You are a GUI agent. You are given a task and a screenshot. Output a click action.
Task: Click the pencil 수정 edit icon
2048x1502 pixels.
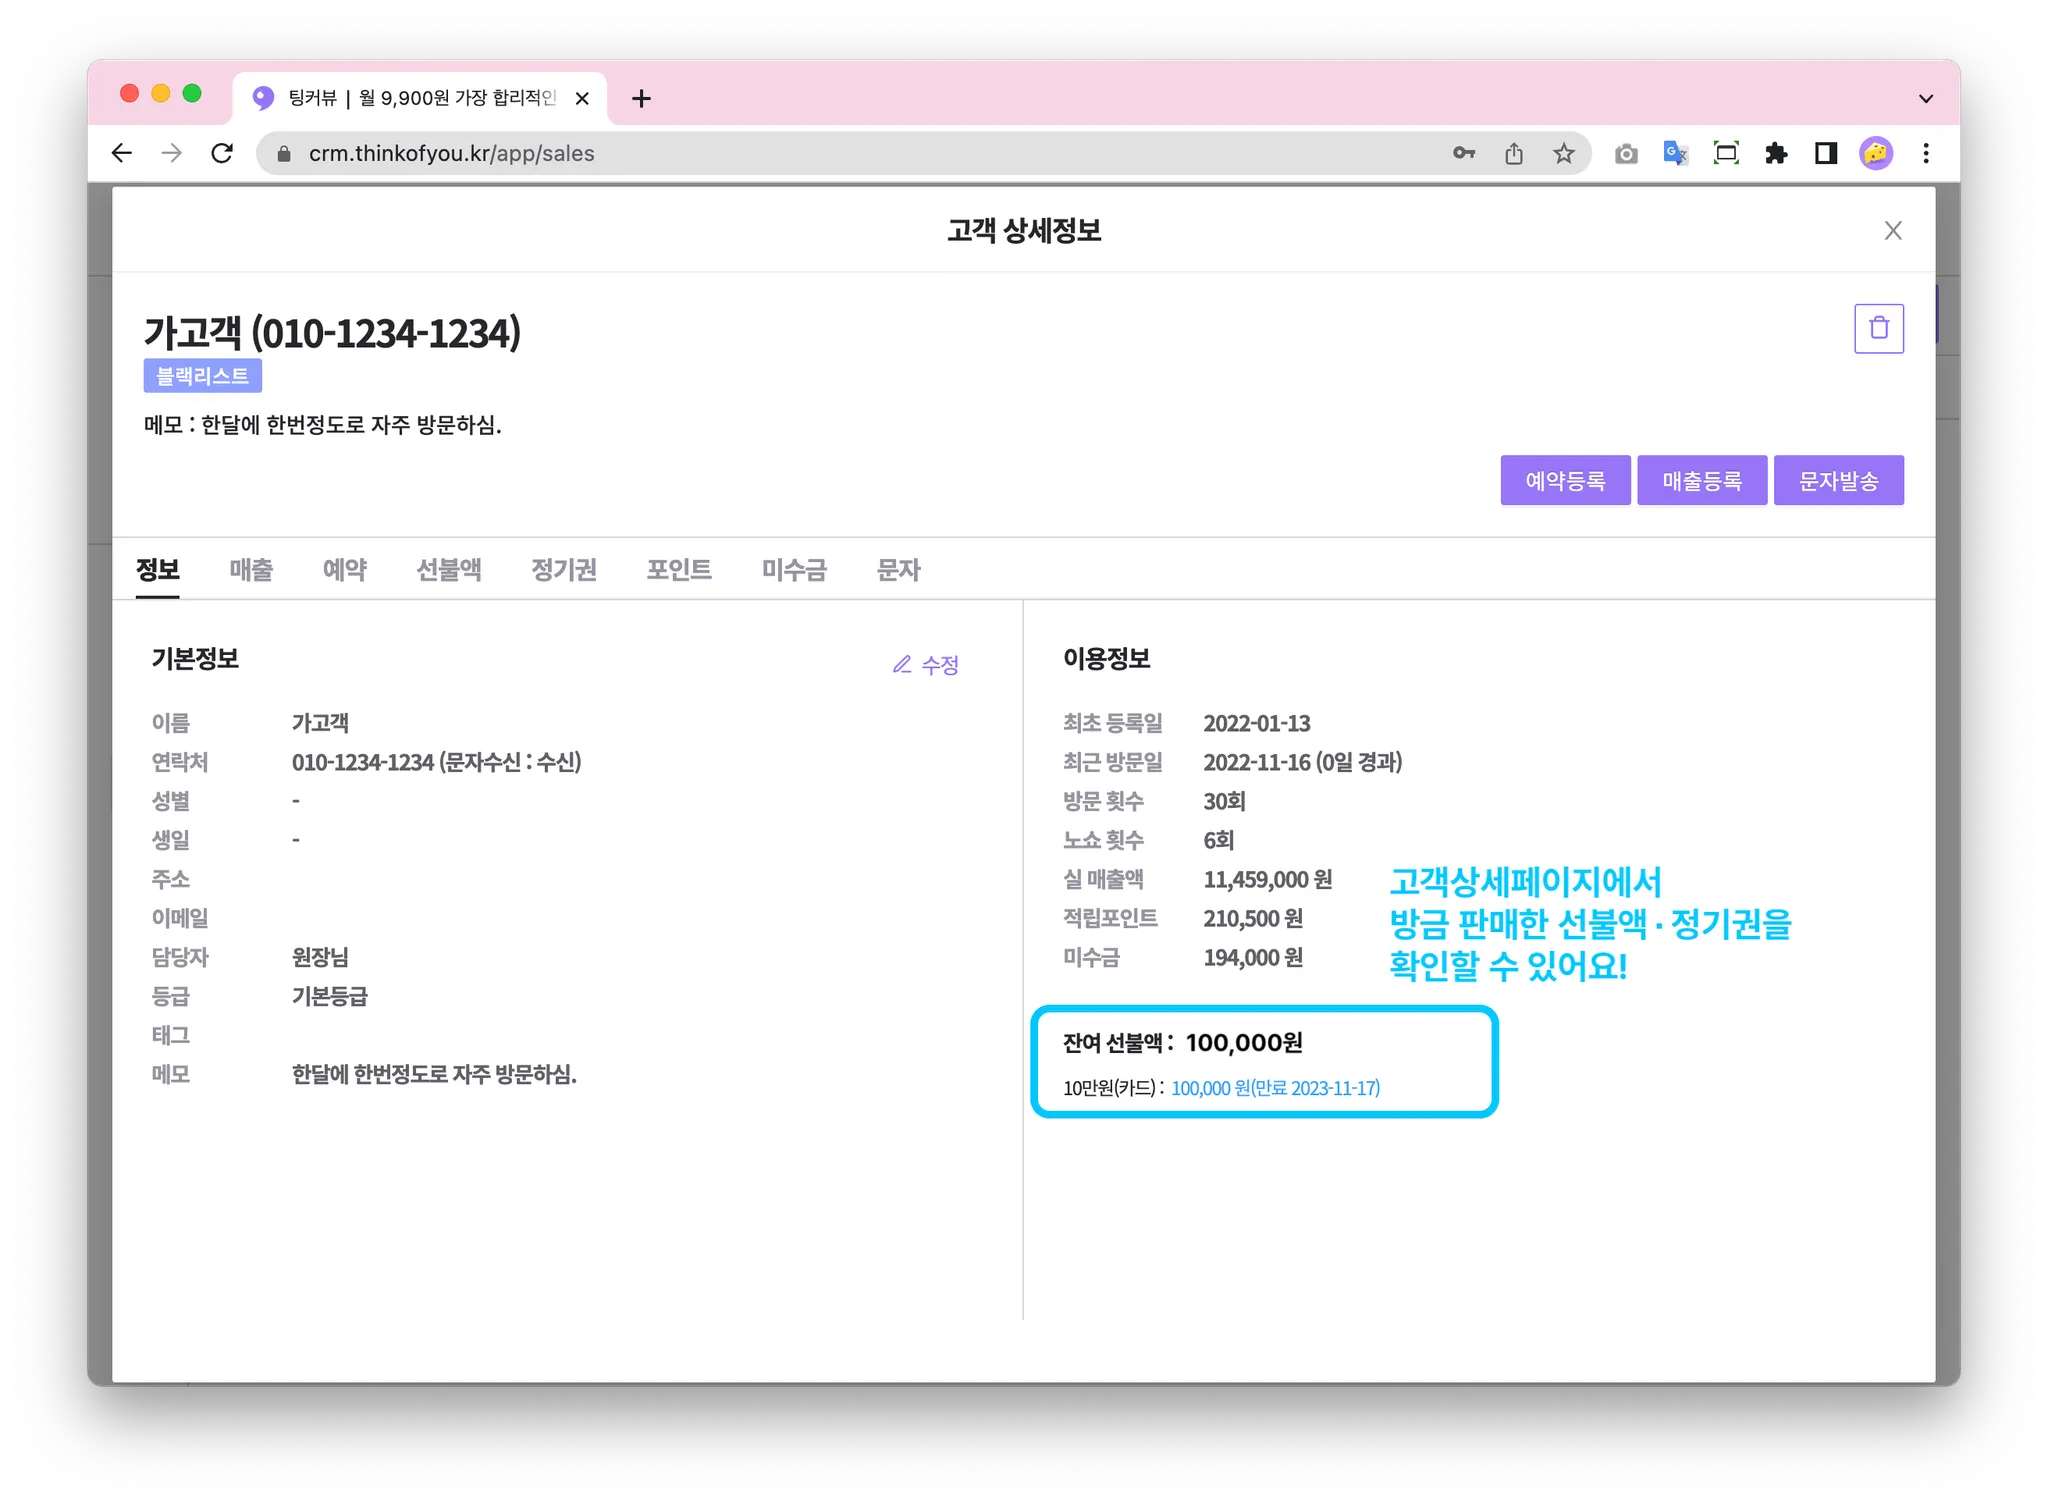pyautogui.click(x=903, y=665)
